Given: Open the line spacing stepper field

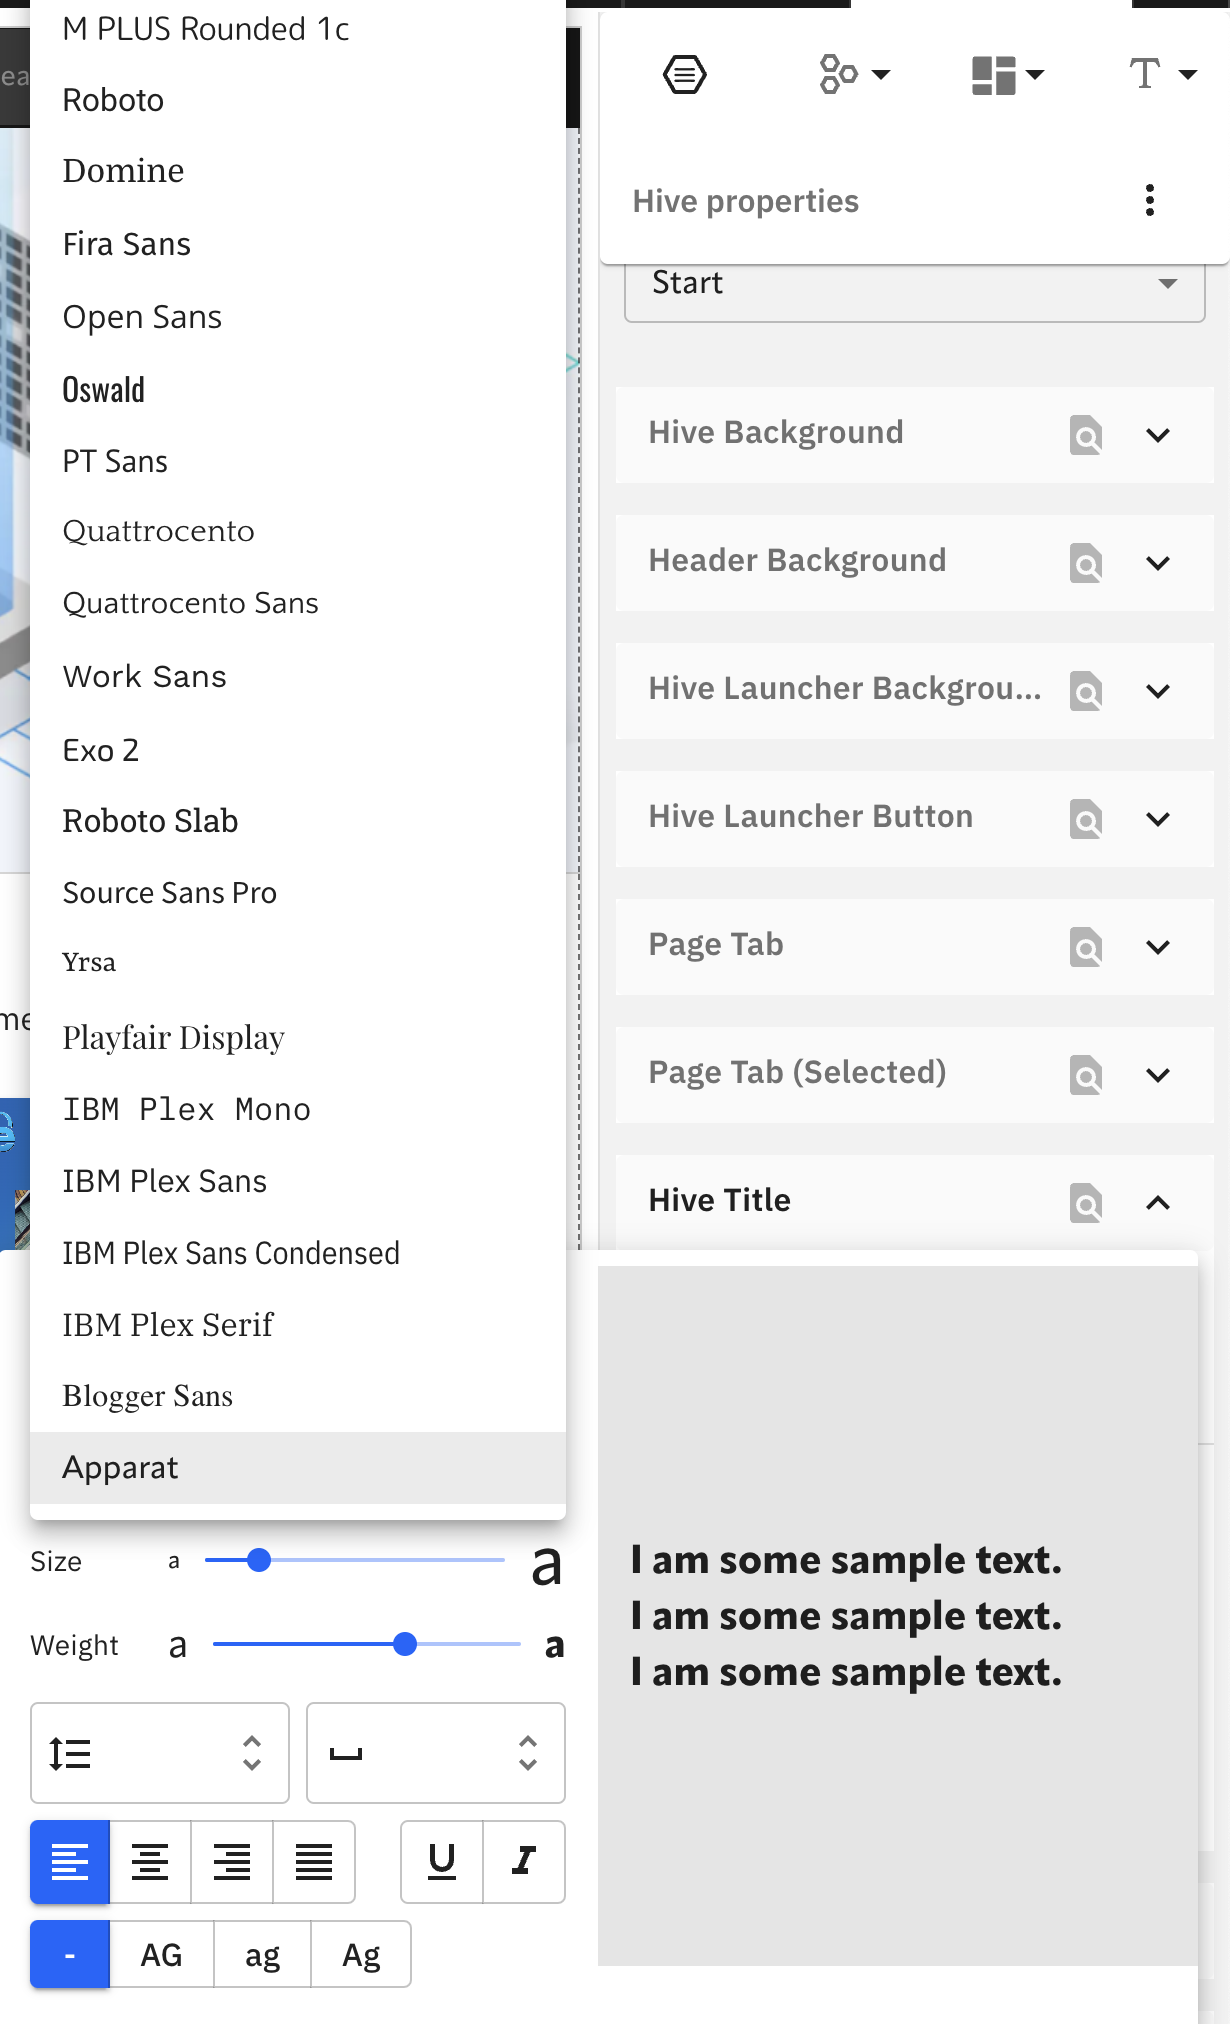Looking at the screenshot, I should pos(160,1753).
